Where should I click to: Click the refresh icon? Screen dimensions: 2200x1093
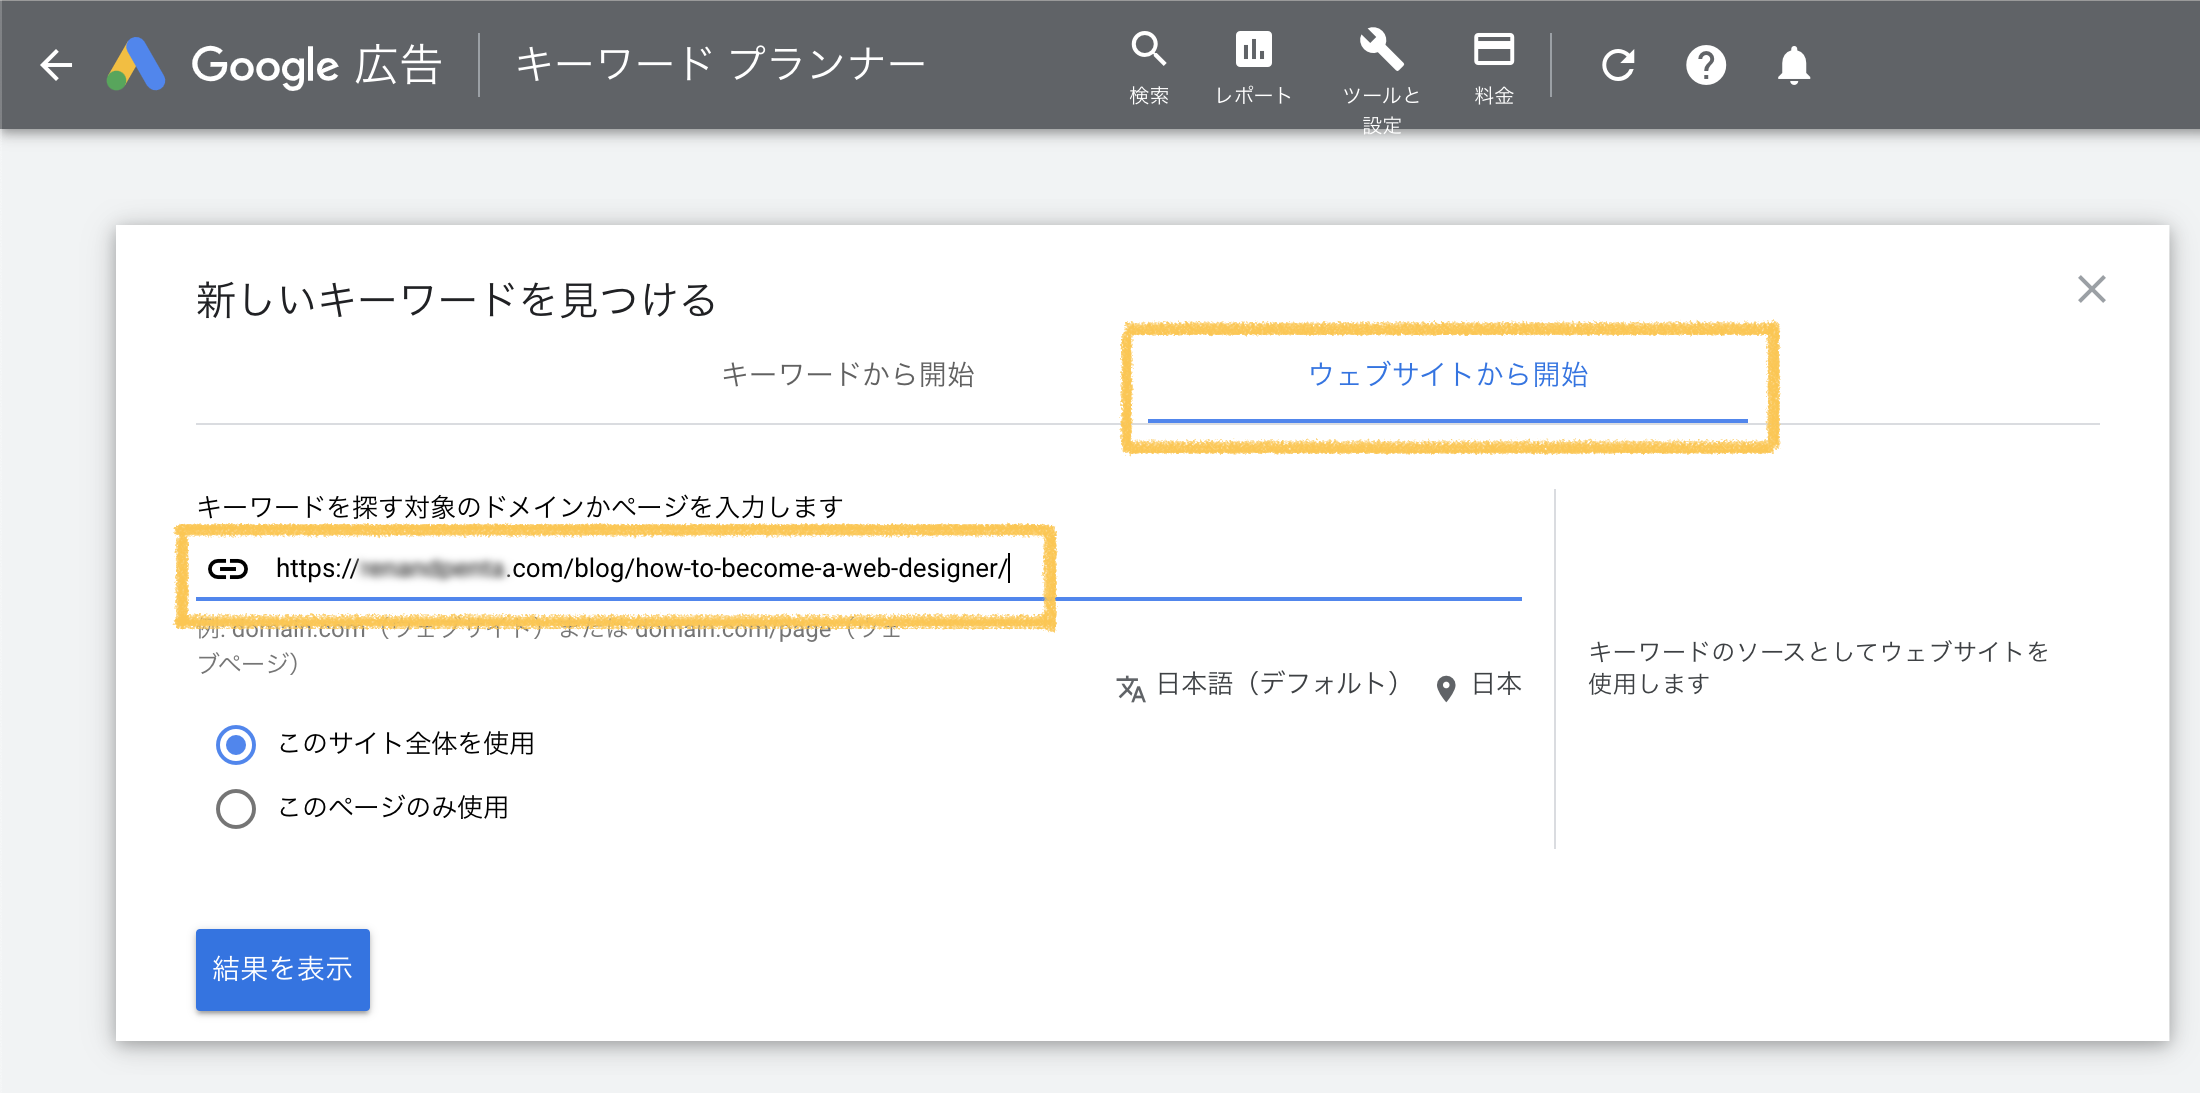pos(1618,66)
